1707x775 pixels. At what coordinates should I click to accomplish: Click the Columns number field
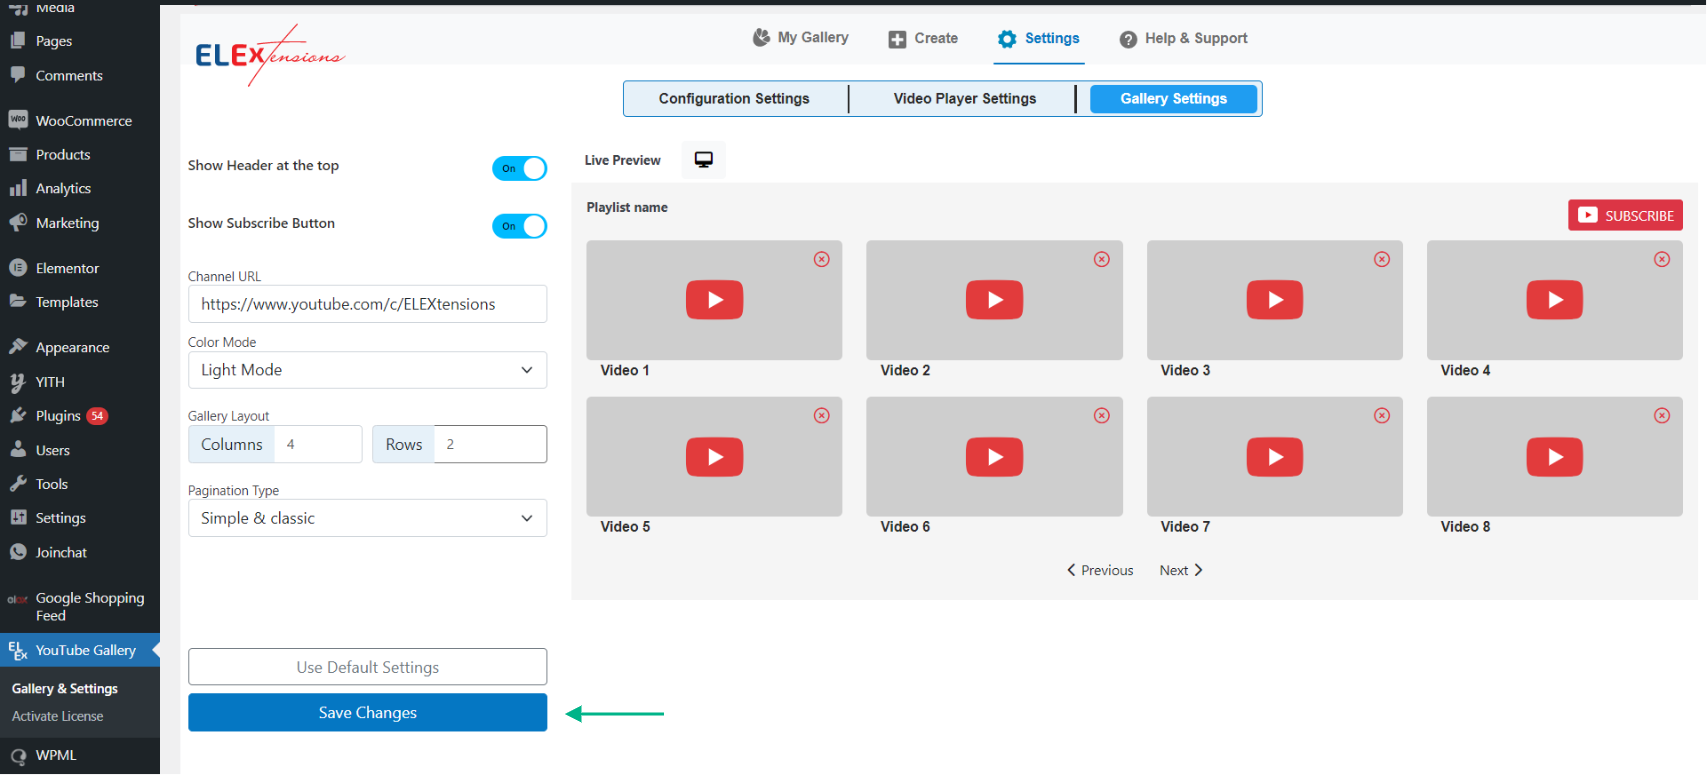point(318,444)
